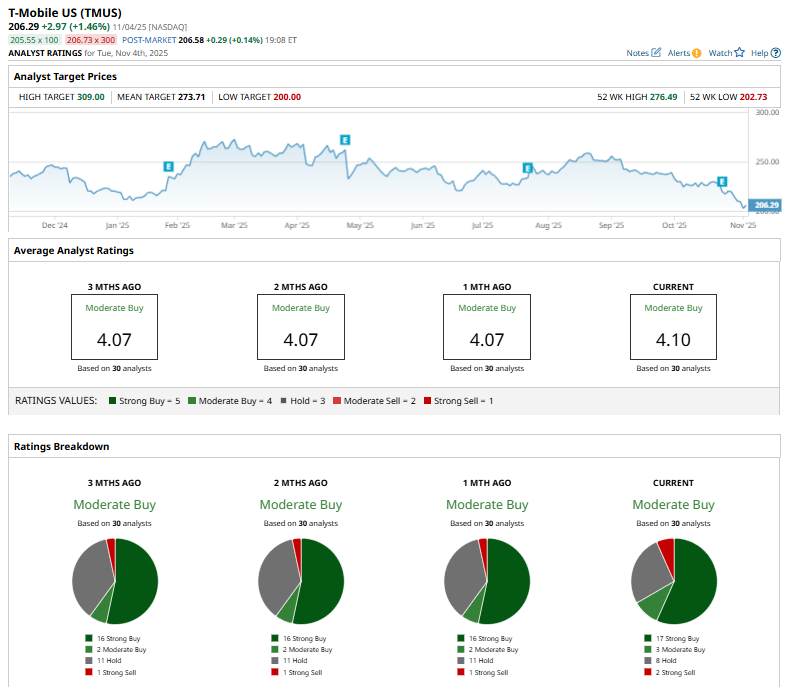Open Notes with the pencil edit icon
Screen dimensions: 788x687
click(x=656, y=52)
